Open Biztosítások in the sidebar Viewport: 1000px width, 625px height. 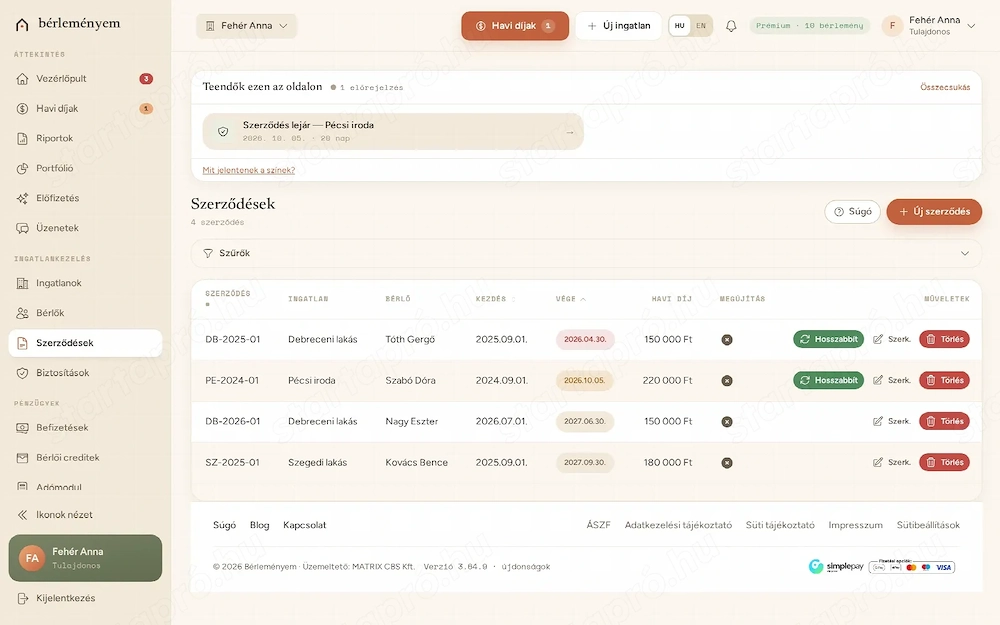(x=85, y=373)
